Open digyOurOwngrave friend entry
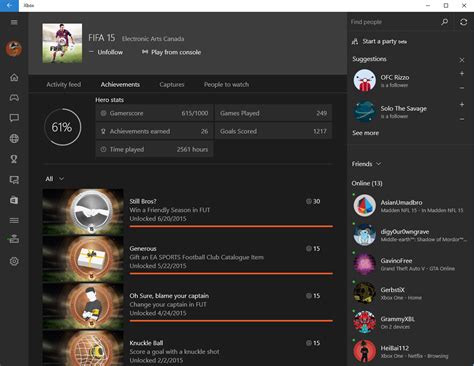The height and width of the screenshot is (366, 474). pyautogui.click(x=409, y=235)
